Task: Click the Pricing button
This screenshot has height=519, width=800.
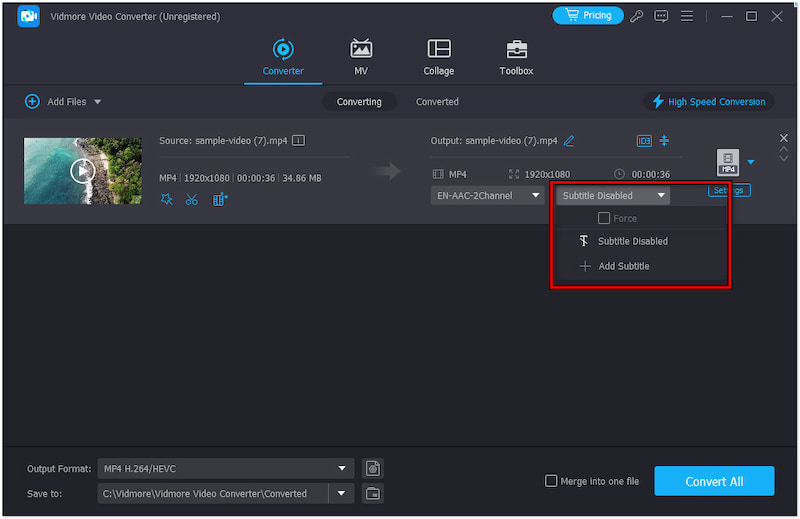Action: 588,16
